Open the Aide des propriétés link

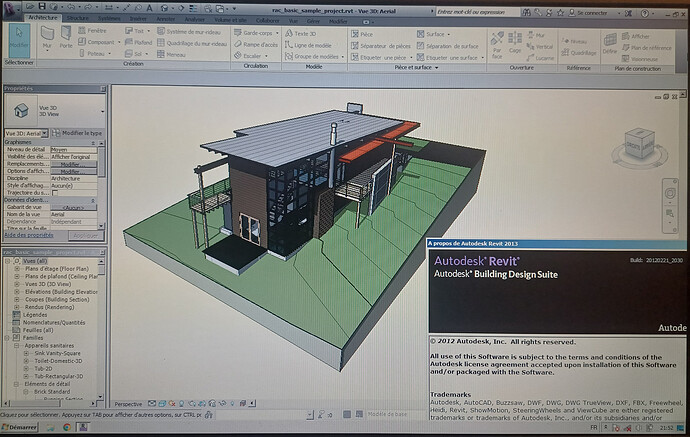tap(29, 235)
